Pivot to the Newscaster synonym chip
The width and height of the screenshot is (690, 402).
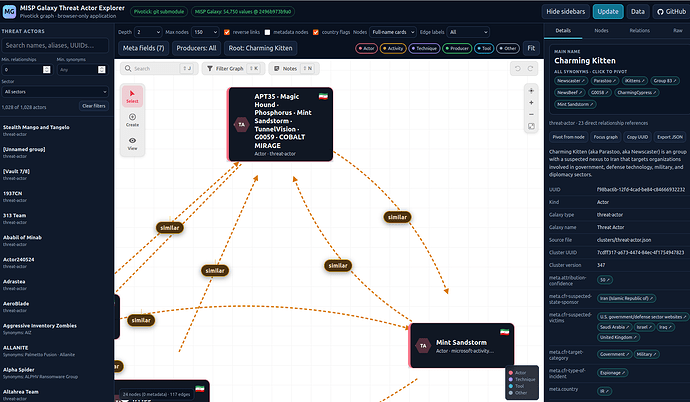(x=571, y=81)
